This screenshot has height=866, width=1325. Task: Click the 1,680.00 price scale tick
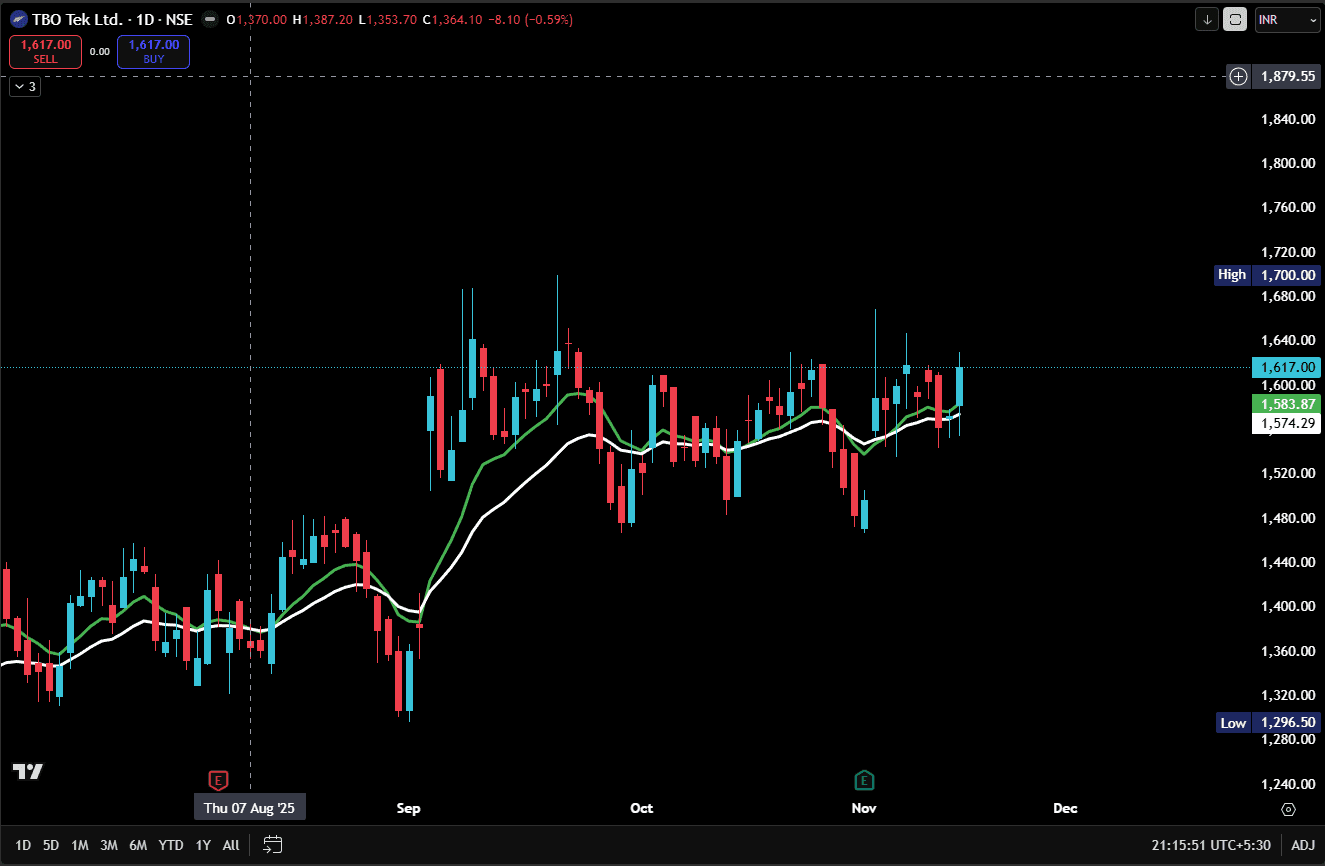[x=1287, y=296]
